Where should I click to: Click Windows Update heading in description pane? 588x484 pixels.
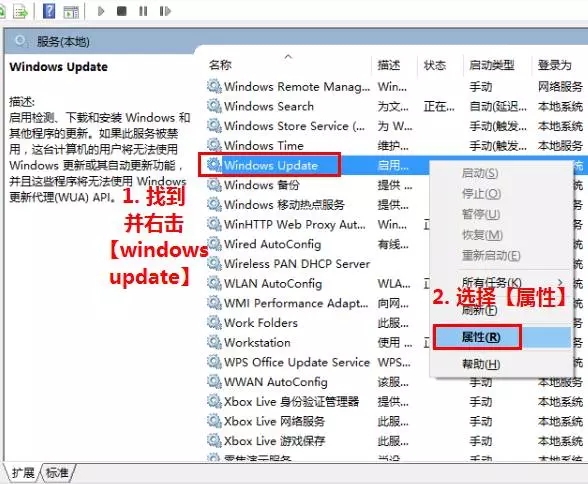tap(58, 67)
